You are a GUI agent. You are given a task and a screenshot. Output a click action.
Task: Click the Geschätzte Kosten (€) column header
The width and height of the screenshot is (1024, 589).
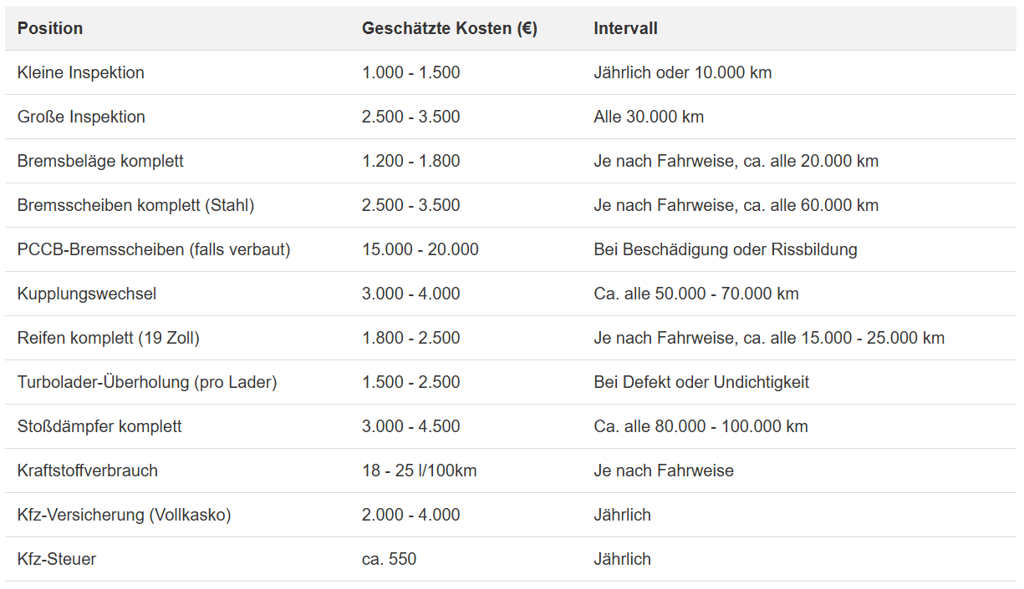click(x=449, y=28)
